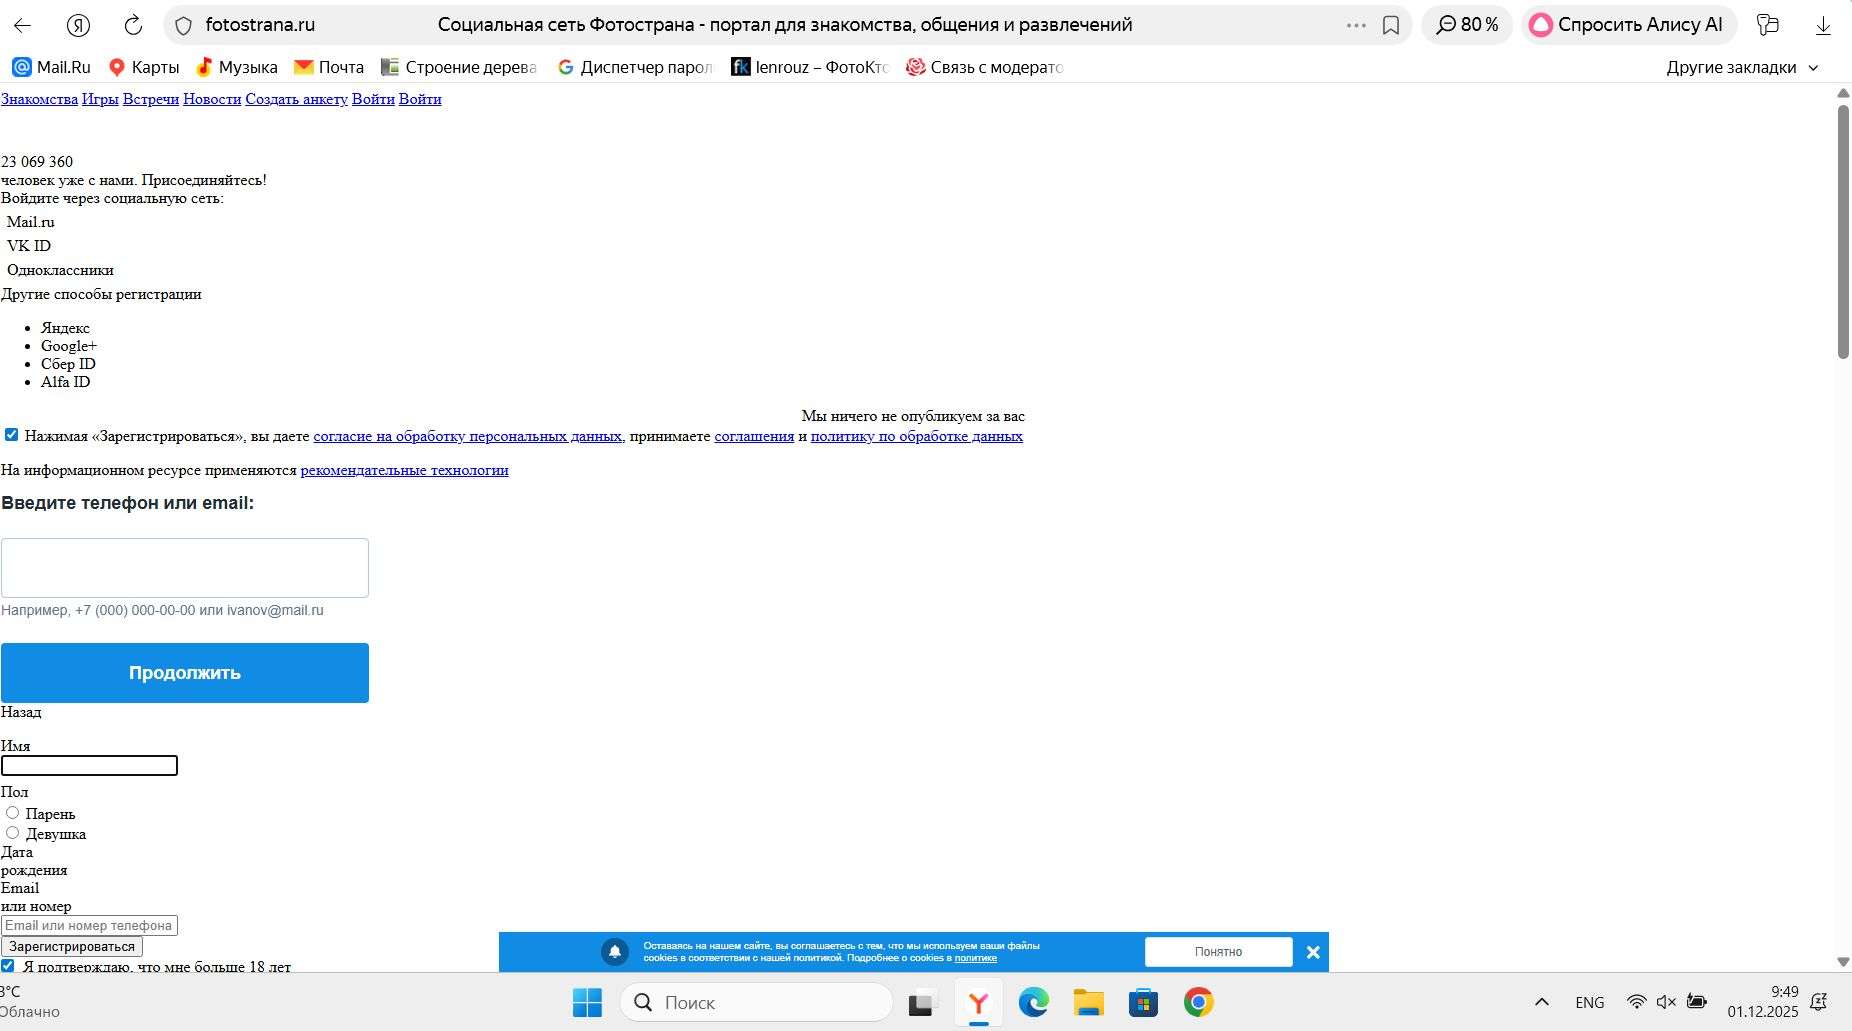Image resolution: width=1852 pixels, height=1031 pixels.
Task: Click the browser back arrow
Action: pos(22,25)
